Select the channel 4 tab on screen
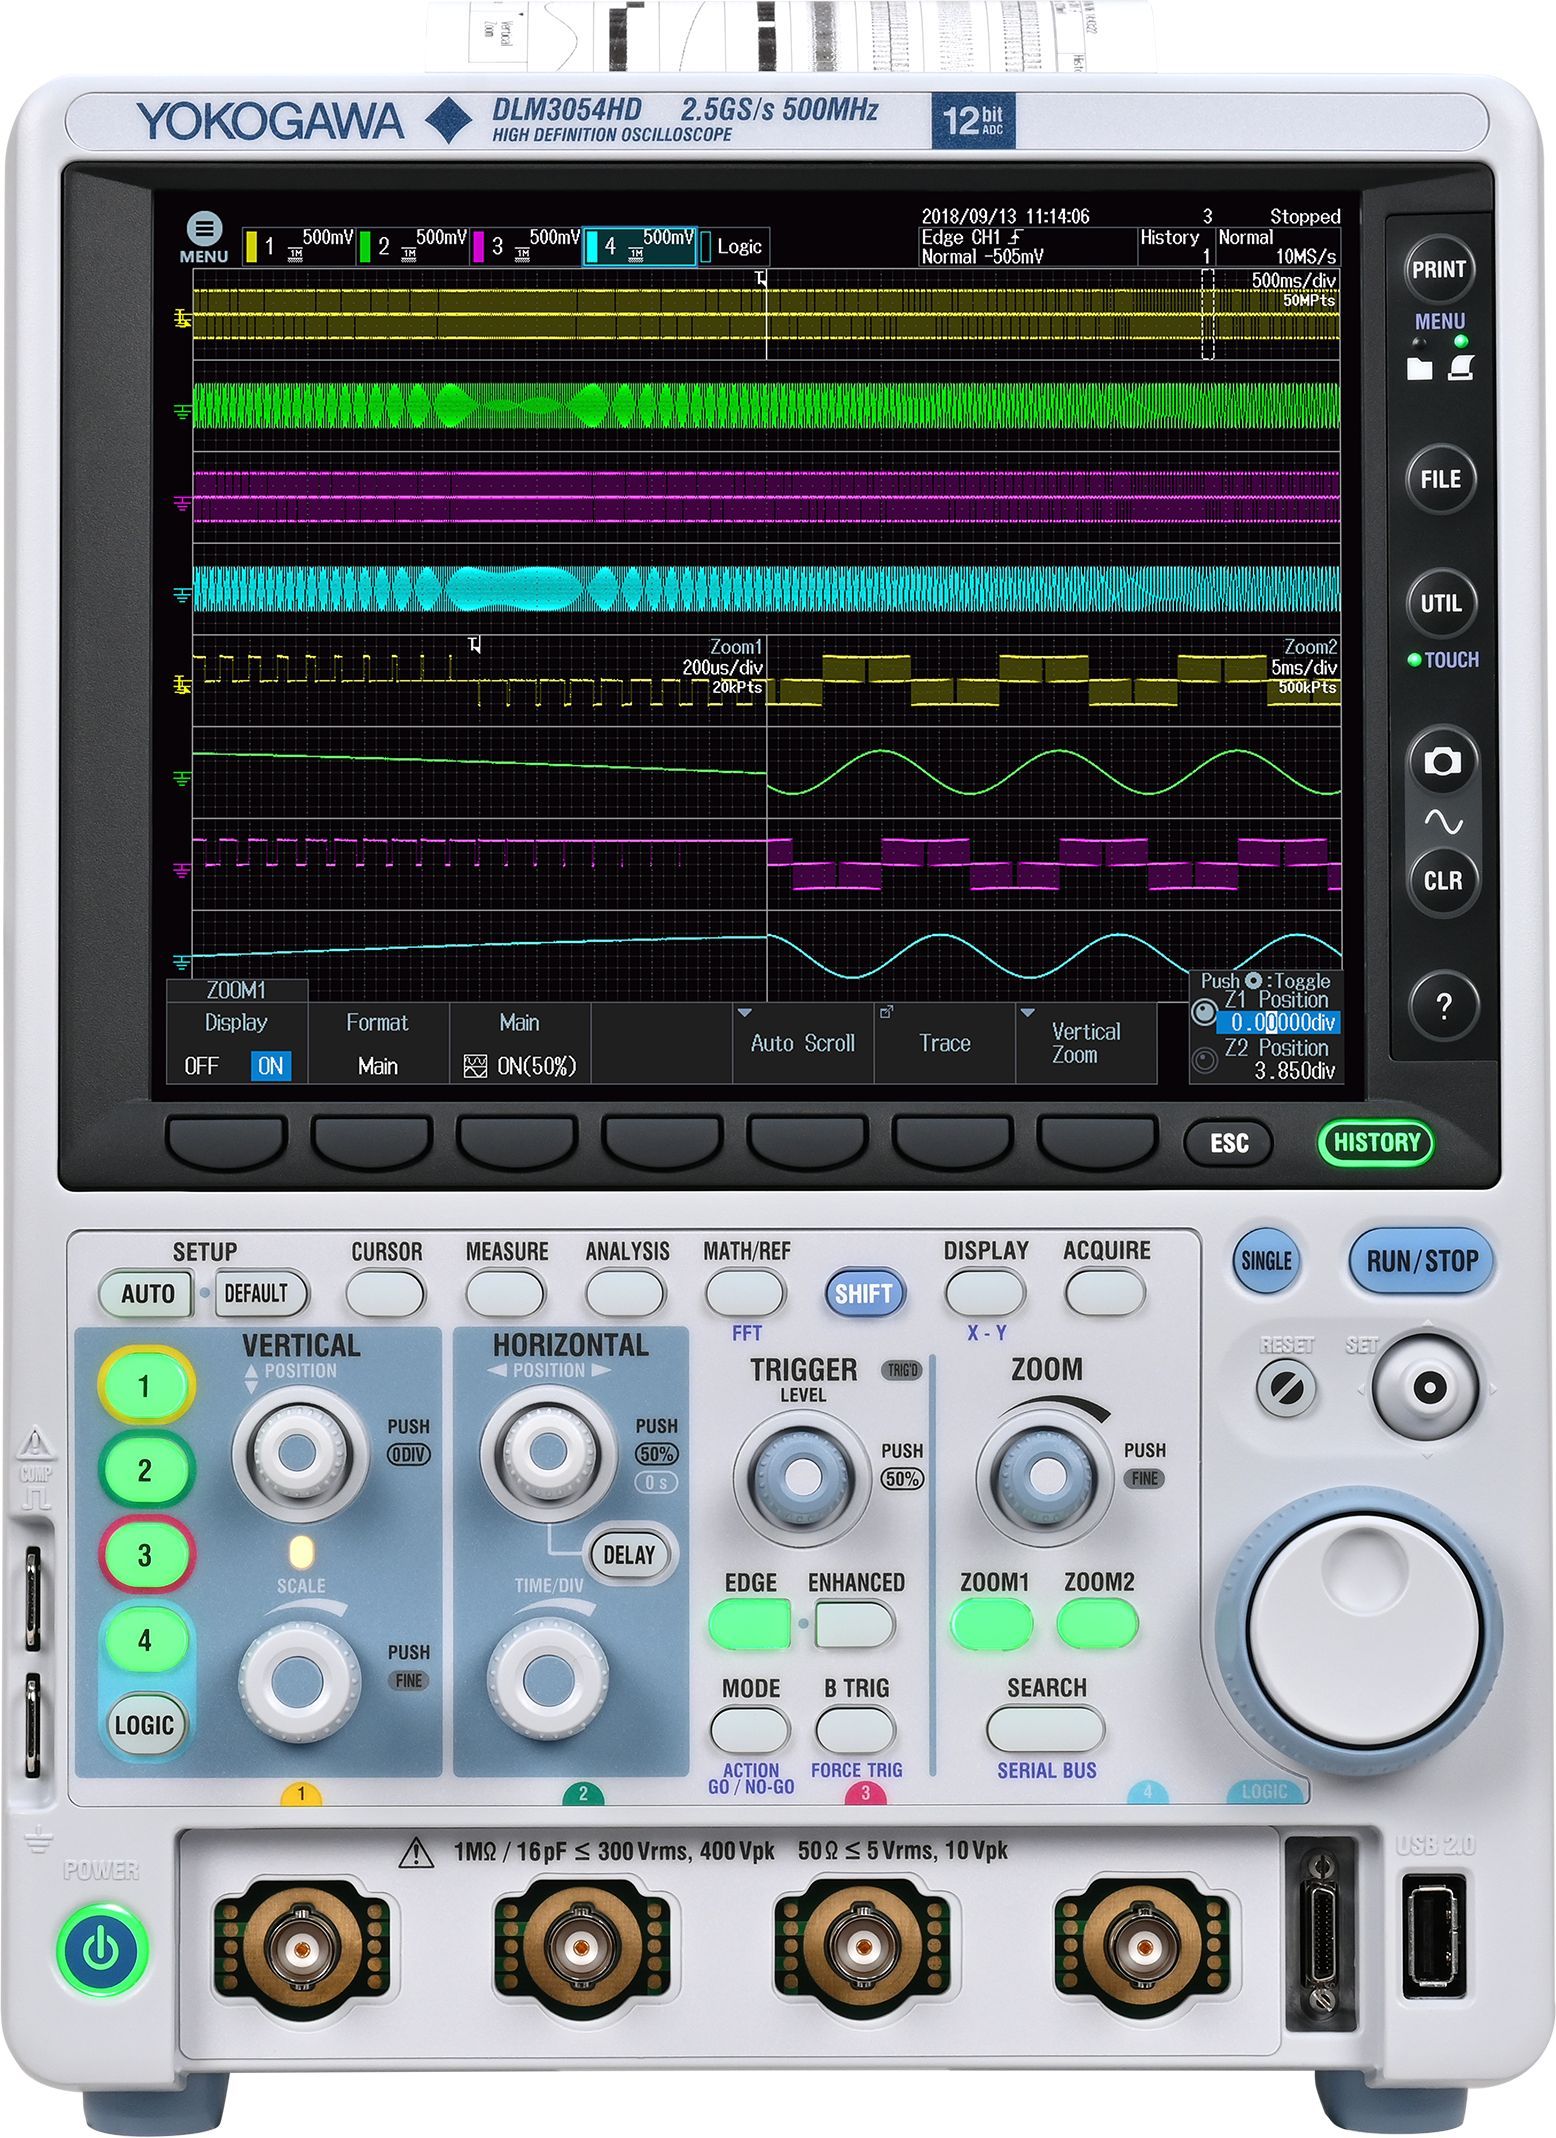This screenshot has width=1556, height=2138. click(x=639, y=246)
